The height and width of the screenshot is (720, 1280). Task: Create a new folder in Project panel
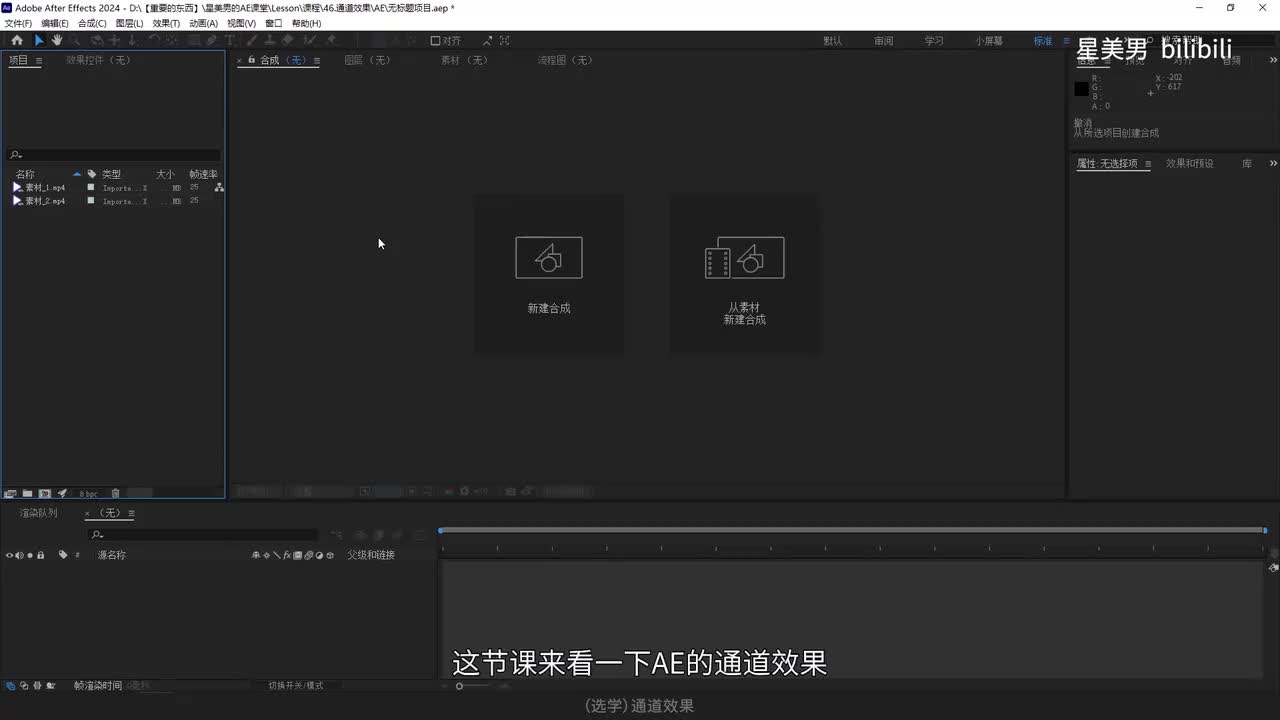(x=27, y=493)
